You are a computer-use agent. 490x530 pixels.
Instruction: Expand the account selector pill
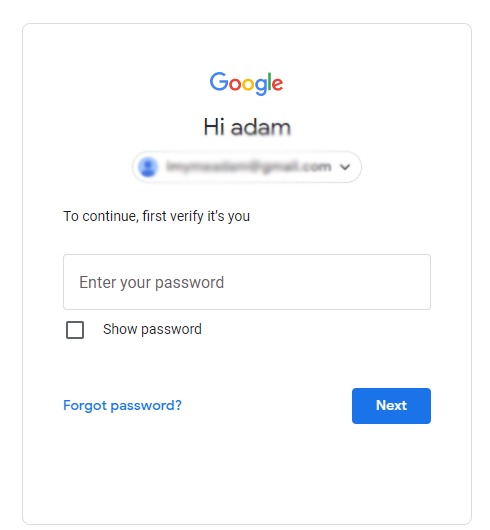coord(247,167)
